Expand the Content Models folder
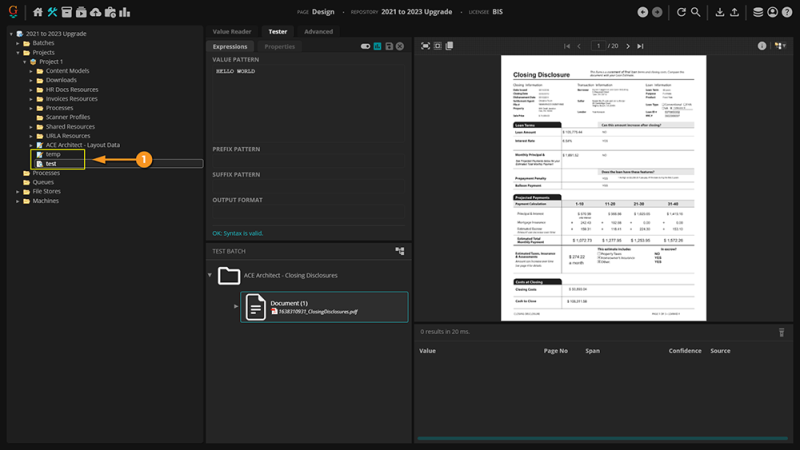 tap(31, 71)
